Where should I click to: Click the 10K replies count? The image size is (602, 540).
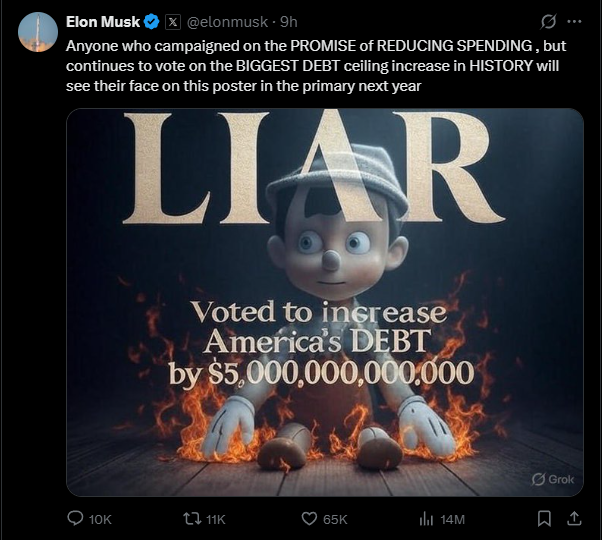click(100, 519)
